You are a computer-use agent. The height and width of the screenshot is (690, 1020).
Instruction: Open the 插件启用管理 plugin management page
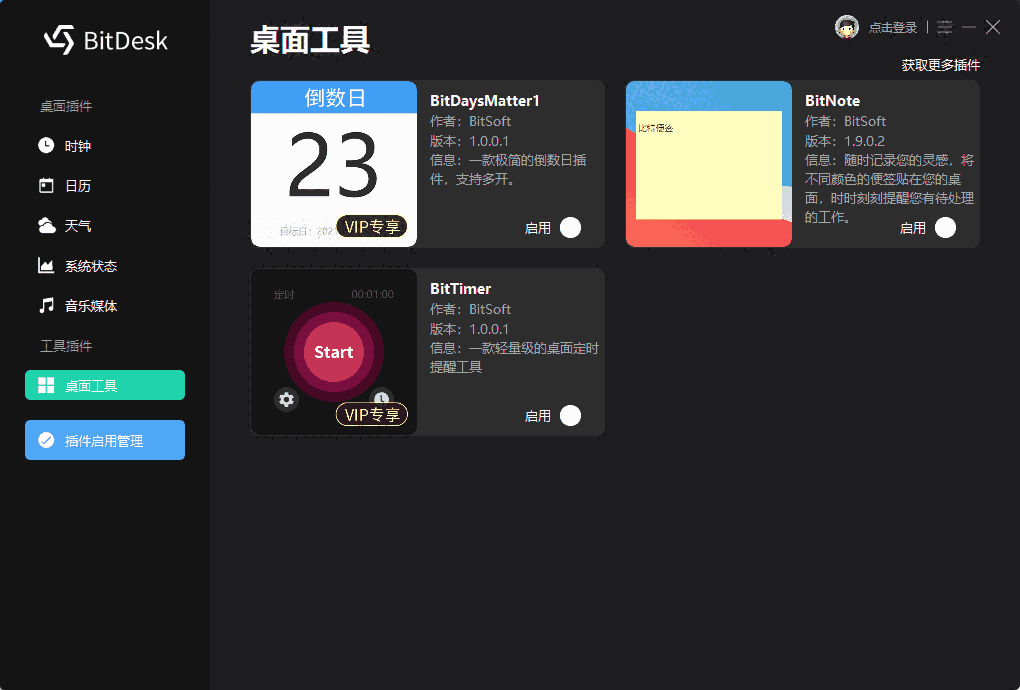tap(104, 440)
